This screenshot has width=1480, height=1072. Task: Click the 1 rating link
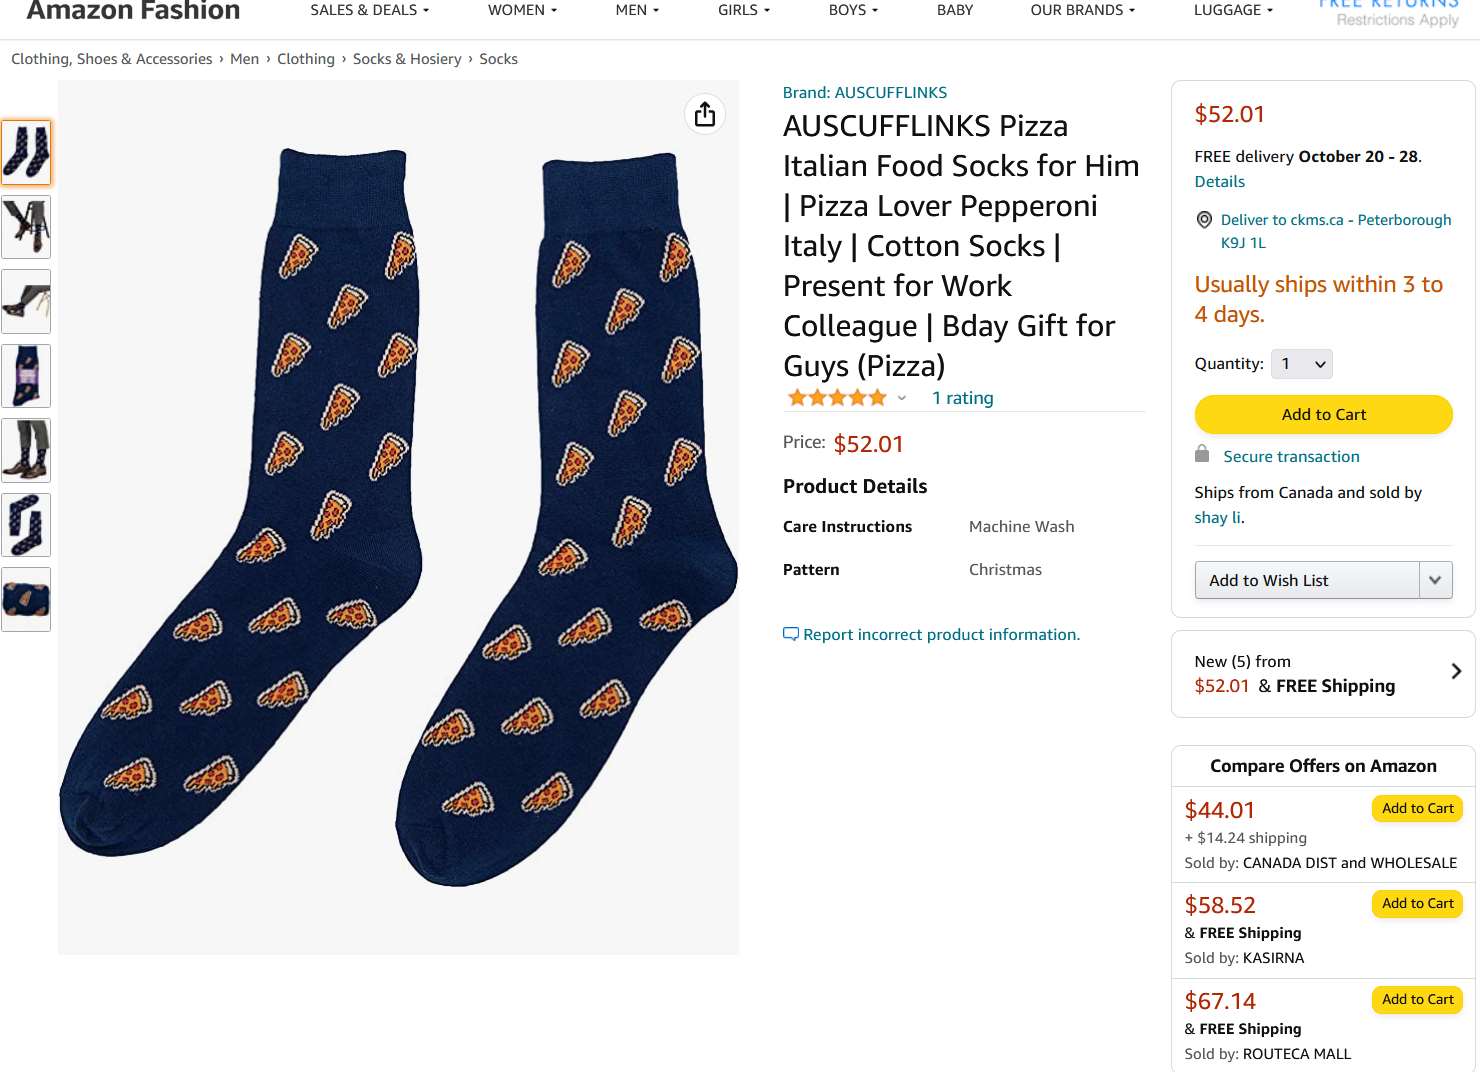962,398
